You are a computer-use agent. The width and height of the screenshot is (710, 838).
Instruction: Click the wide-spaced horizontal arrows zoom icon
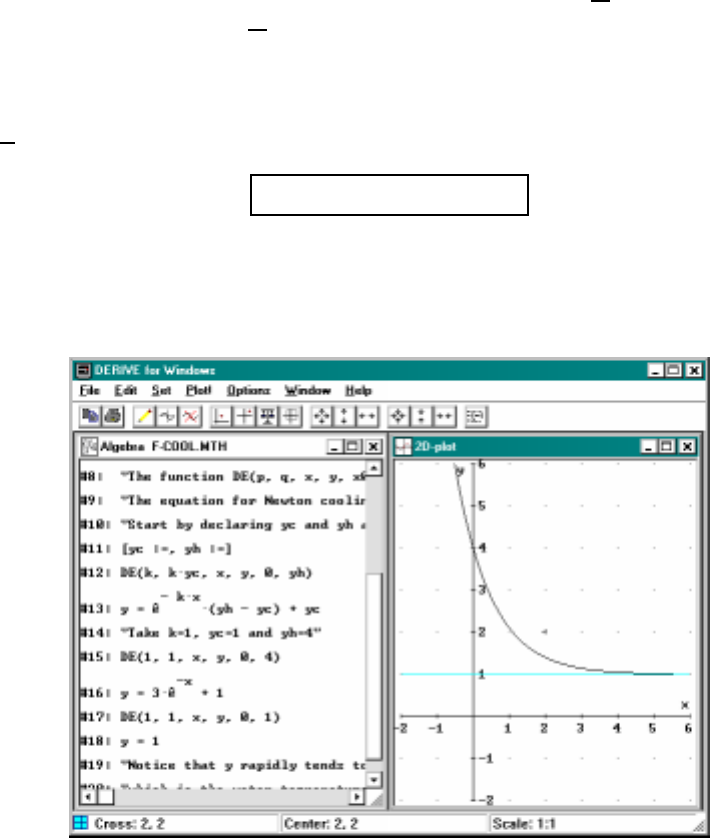pyautogui.click(x=367, y=416)
